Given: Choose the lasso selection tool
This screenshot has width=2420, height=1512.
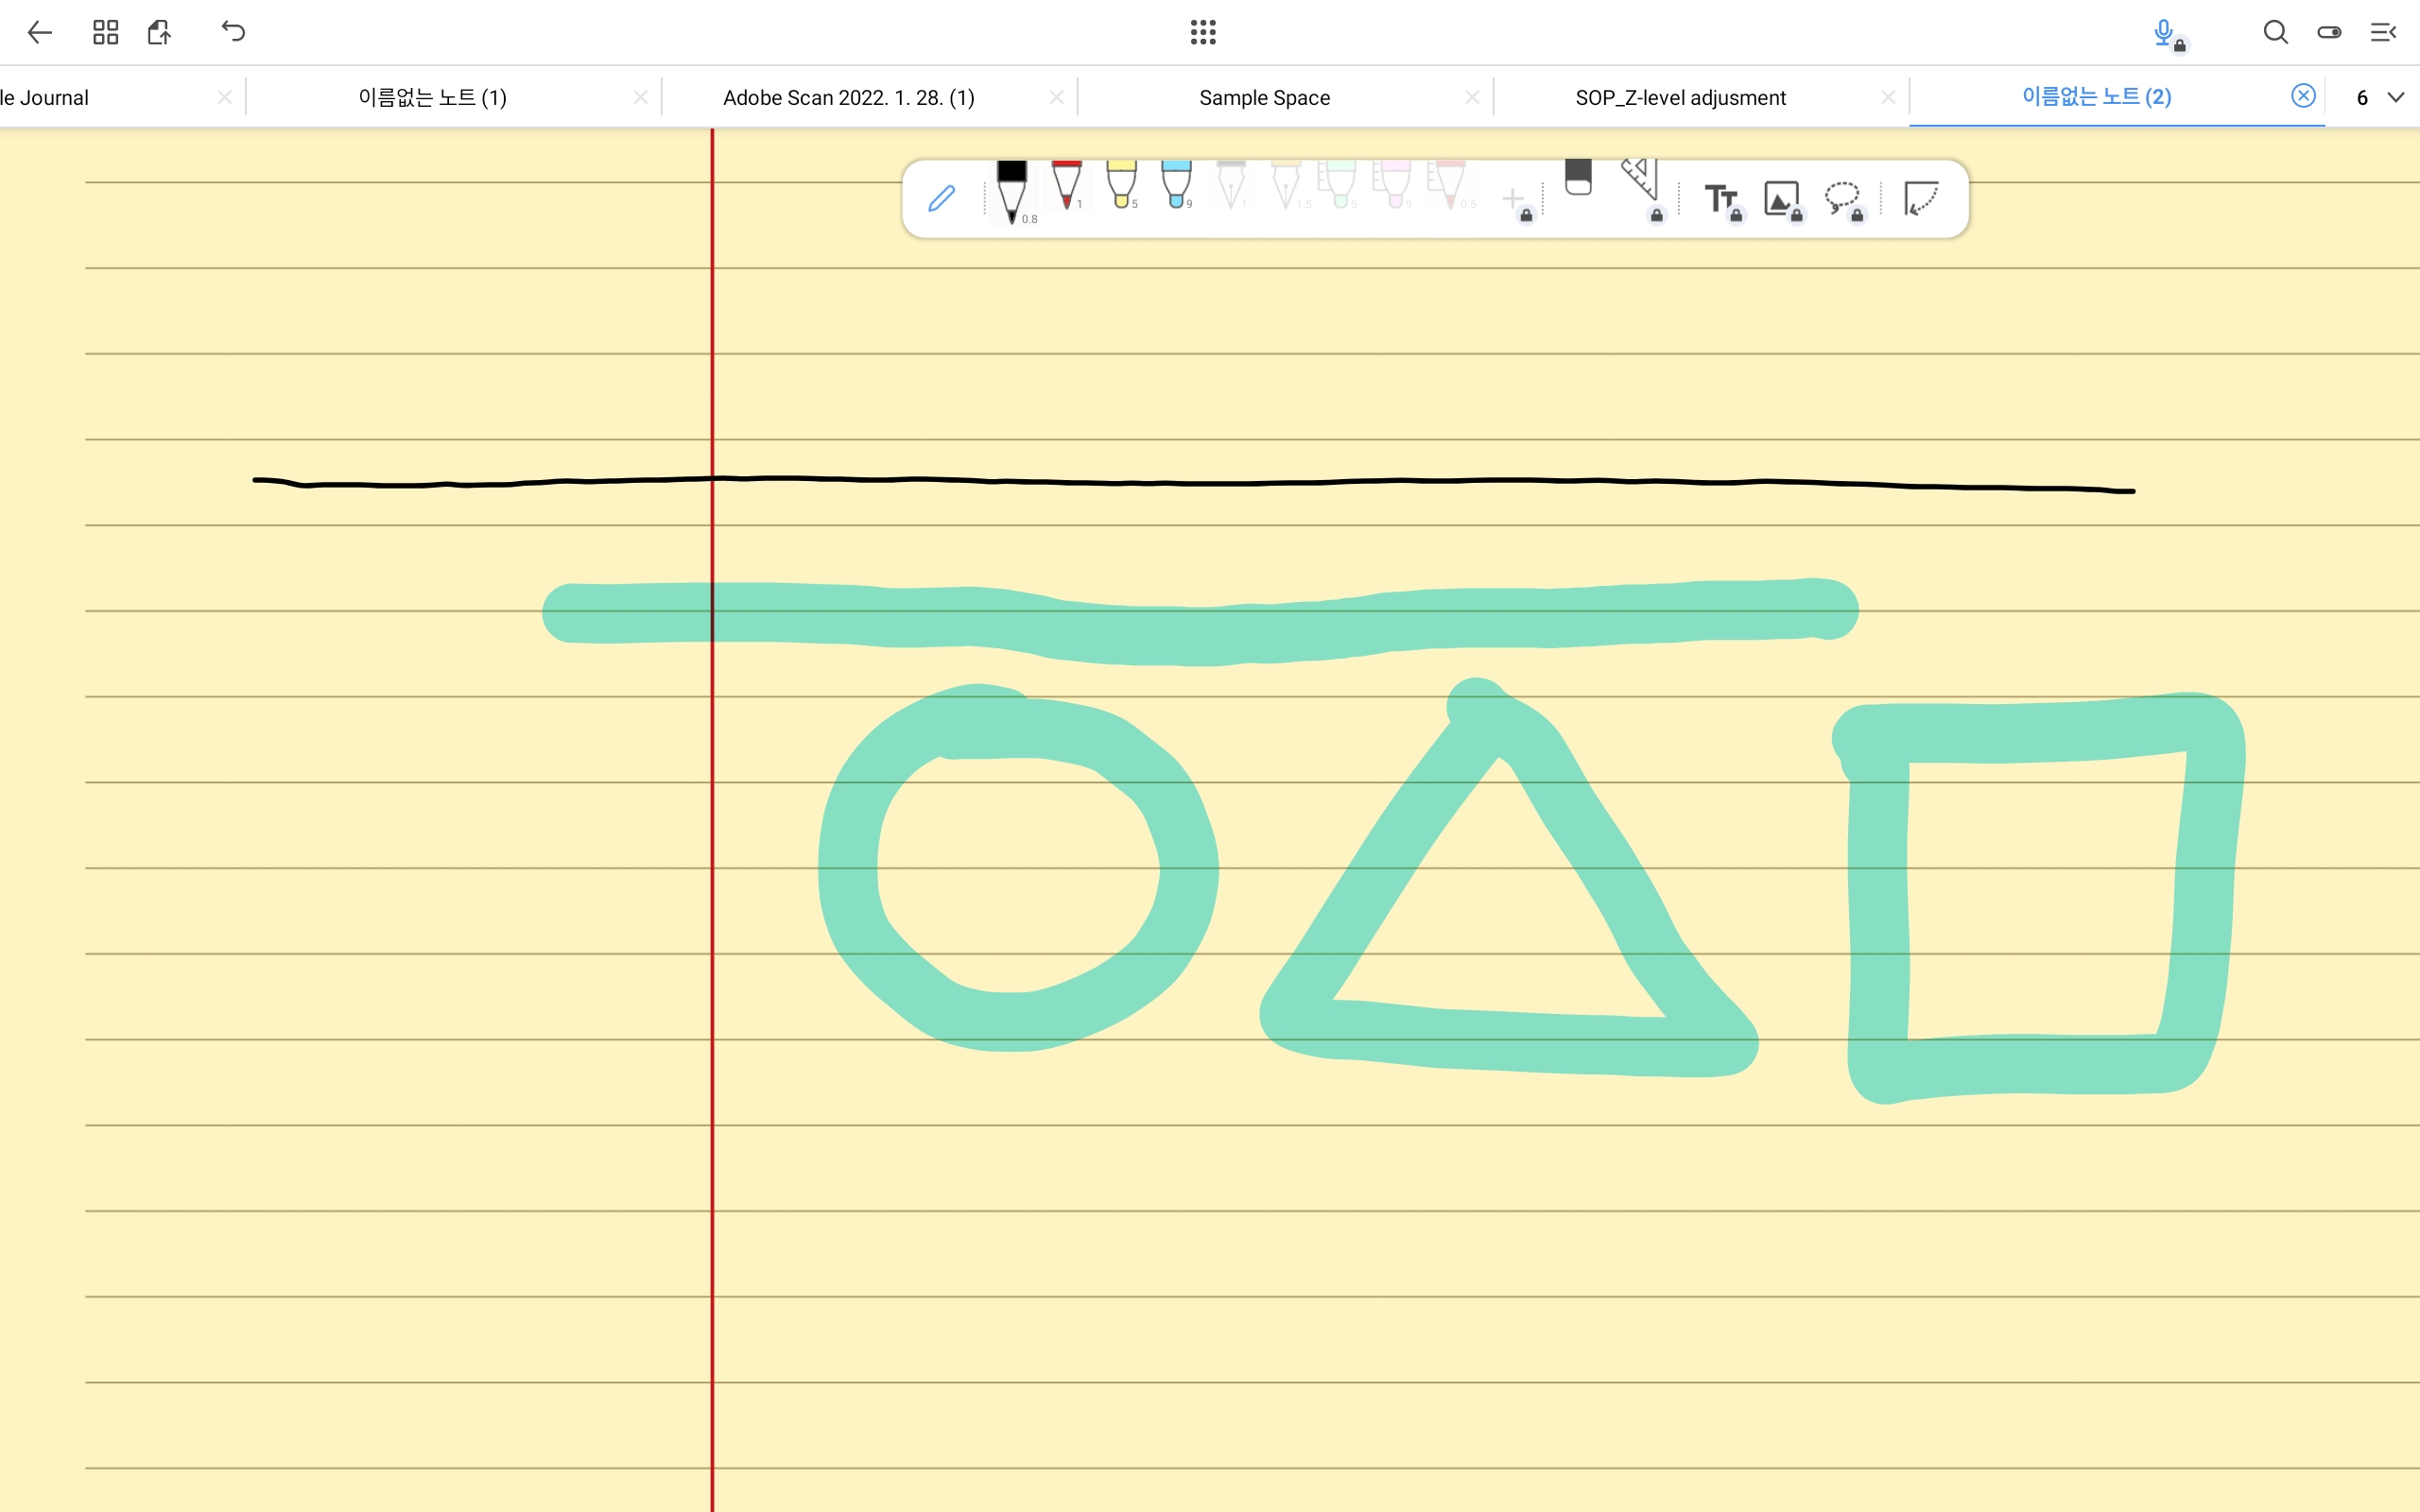Looking at the screenshot, I should pyautogui.click(x=1841, y=198).
